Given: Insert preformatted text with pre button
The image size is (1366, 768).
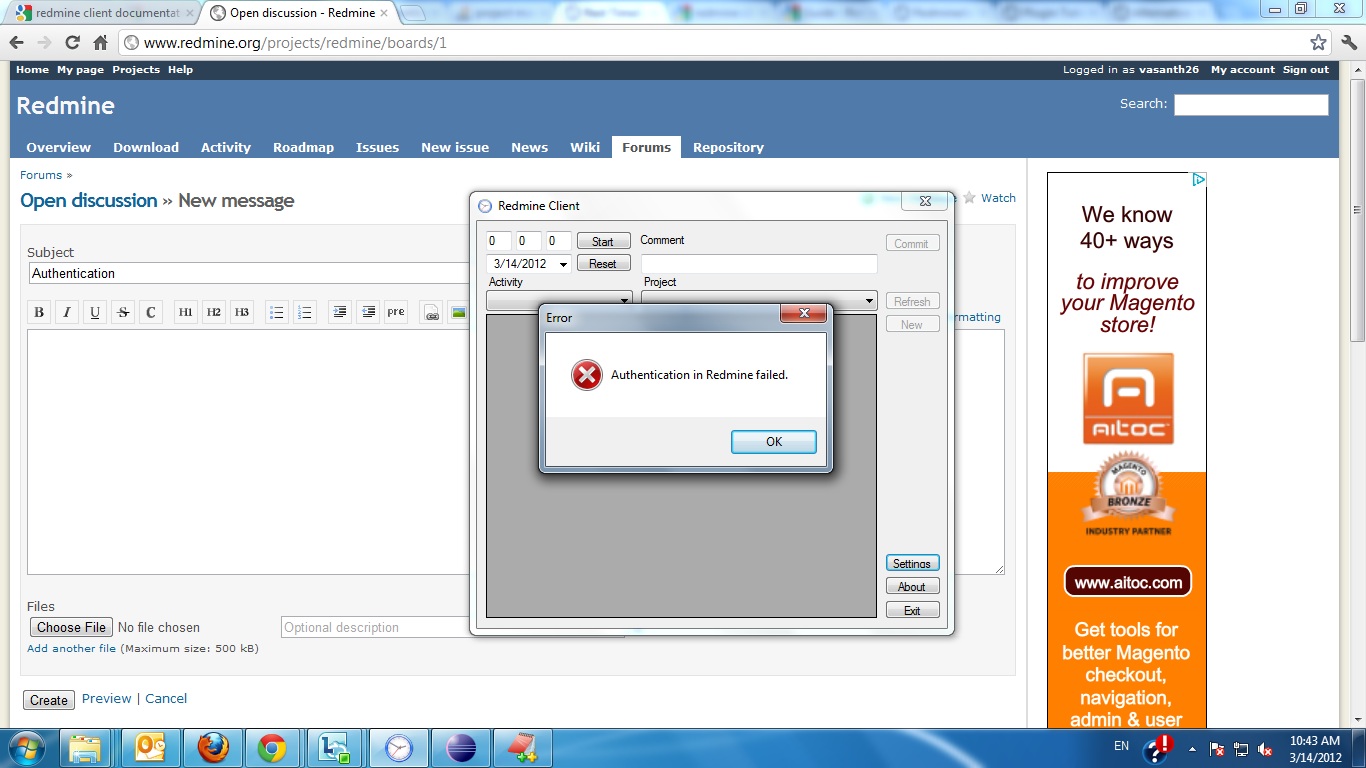Looking at the screenshot, I should [396, 312].
